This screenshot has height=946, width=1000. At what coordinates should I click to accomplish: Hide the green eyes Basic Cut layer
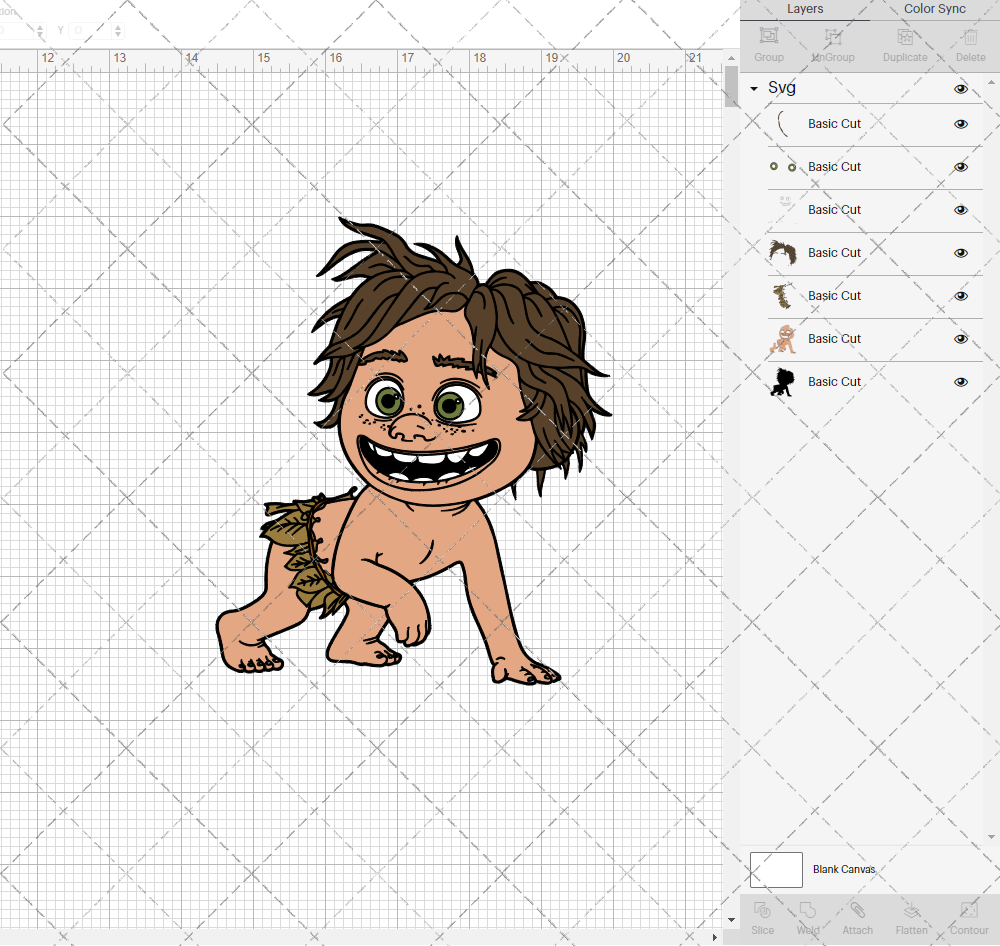[x=960, y=167]
